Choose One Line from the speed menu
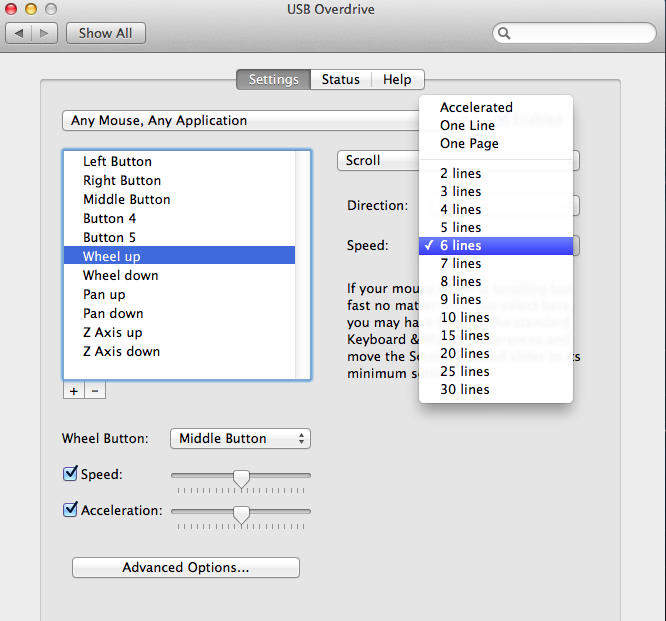 click(496, 126)
